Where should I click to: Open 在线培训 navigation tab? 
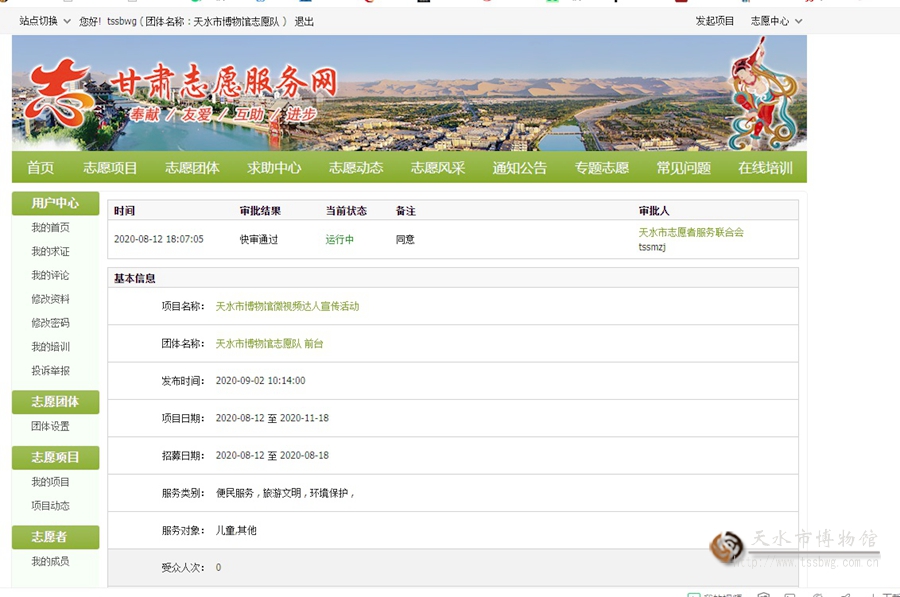pos(765,168)
